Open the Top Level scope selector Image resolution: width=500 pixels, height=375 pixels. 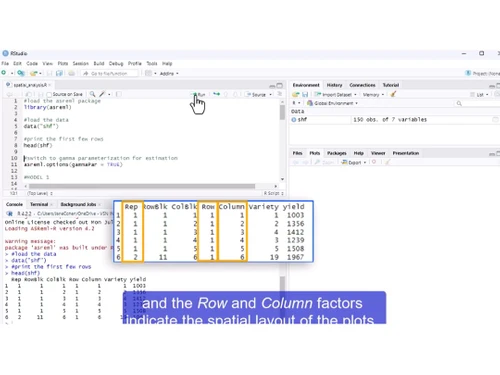point(40,193)
